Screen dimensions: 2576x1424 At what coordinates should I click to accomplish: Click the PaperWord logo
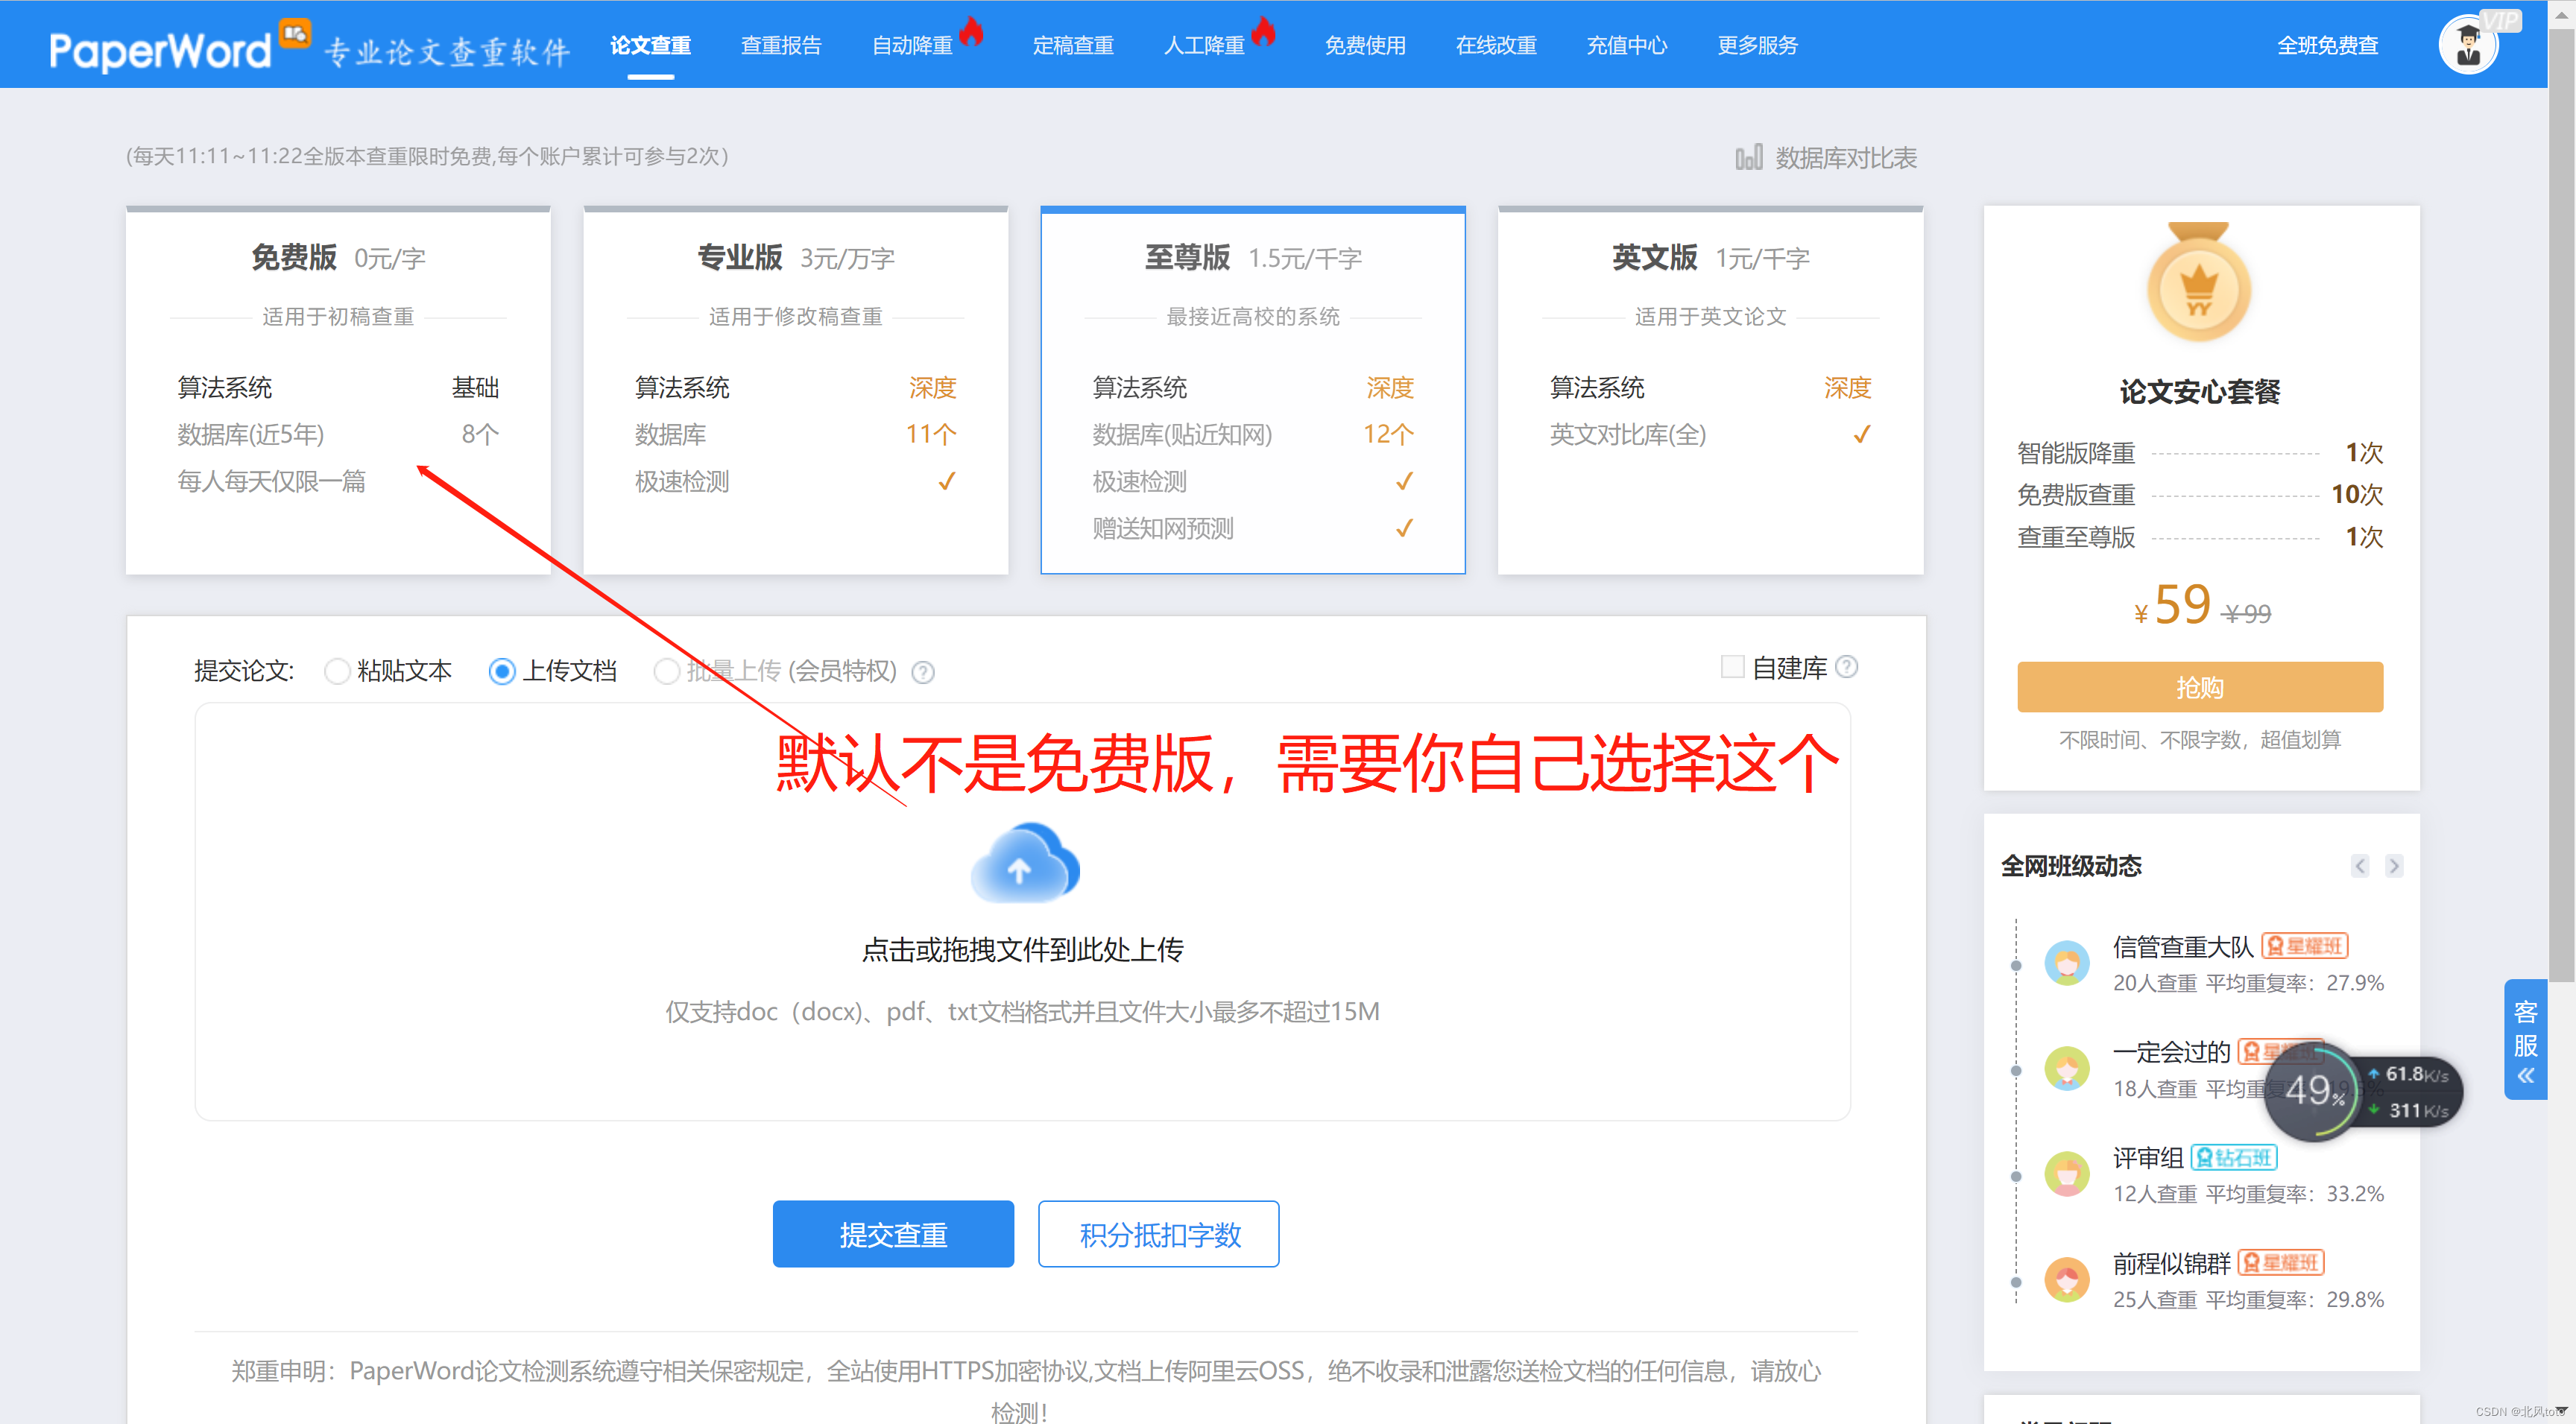(160, 48)
